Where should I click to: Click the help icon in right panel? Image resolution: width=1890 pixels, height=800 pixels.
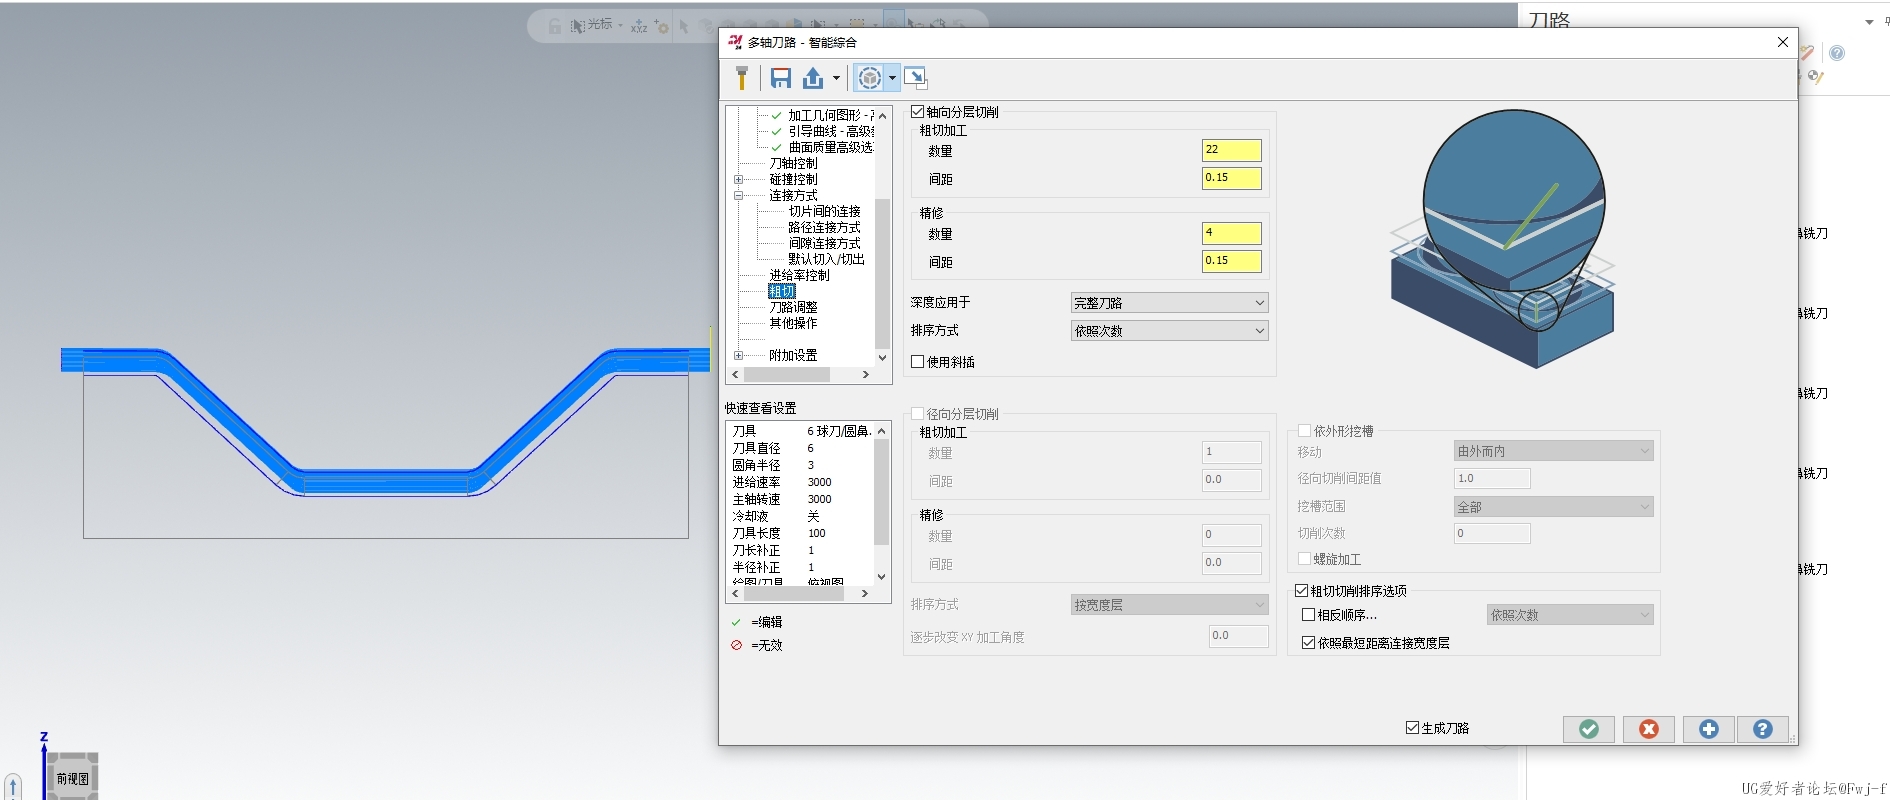pyautogui.click(x=1837, y=53)
